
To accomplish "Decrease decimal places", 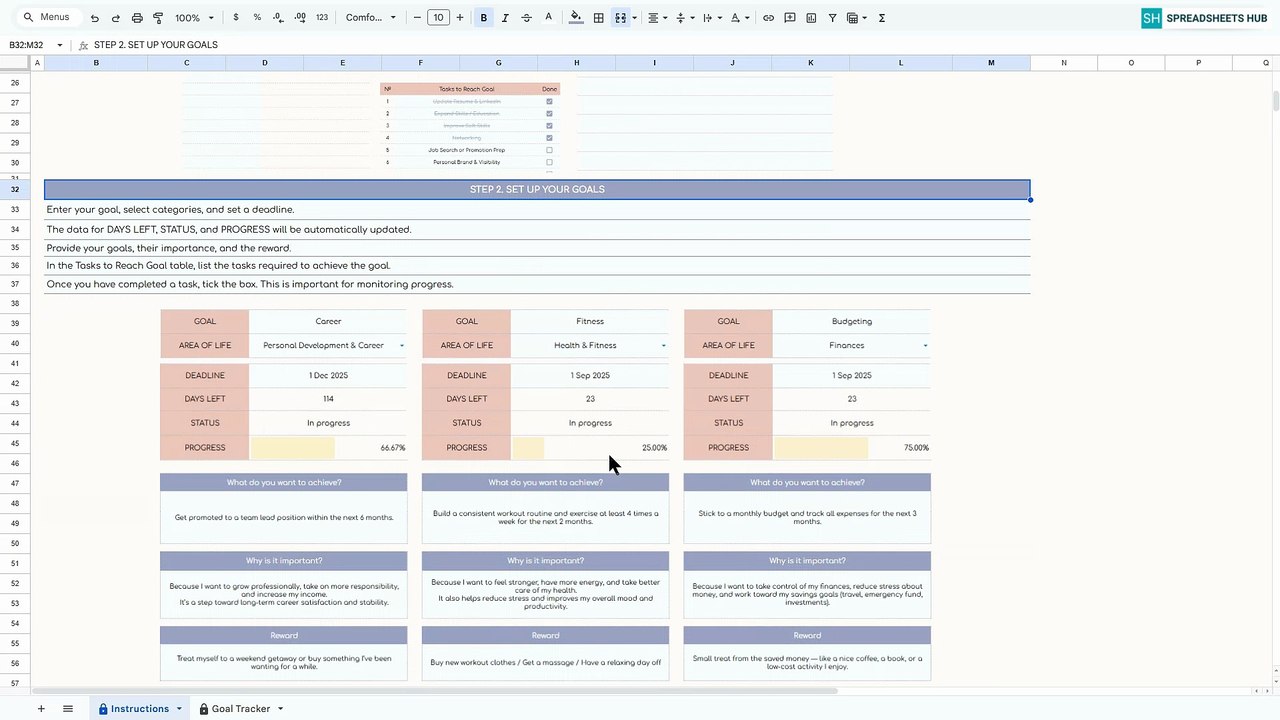I will tap(278, 18).
